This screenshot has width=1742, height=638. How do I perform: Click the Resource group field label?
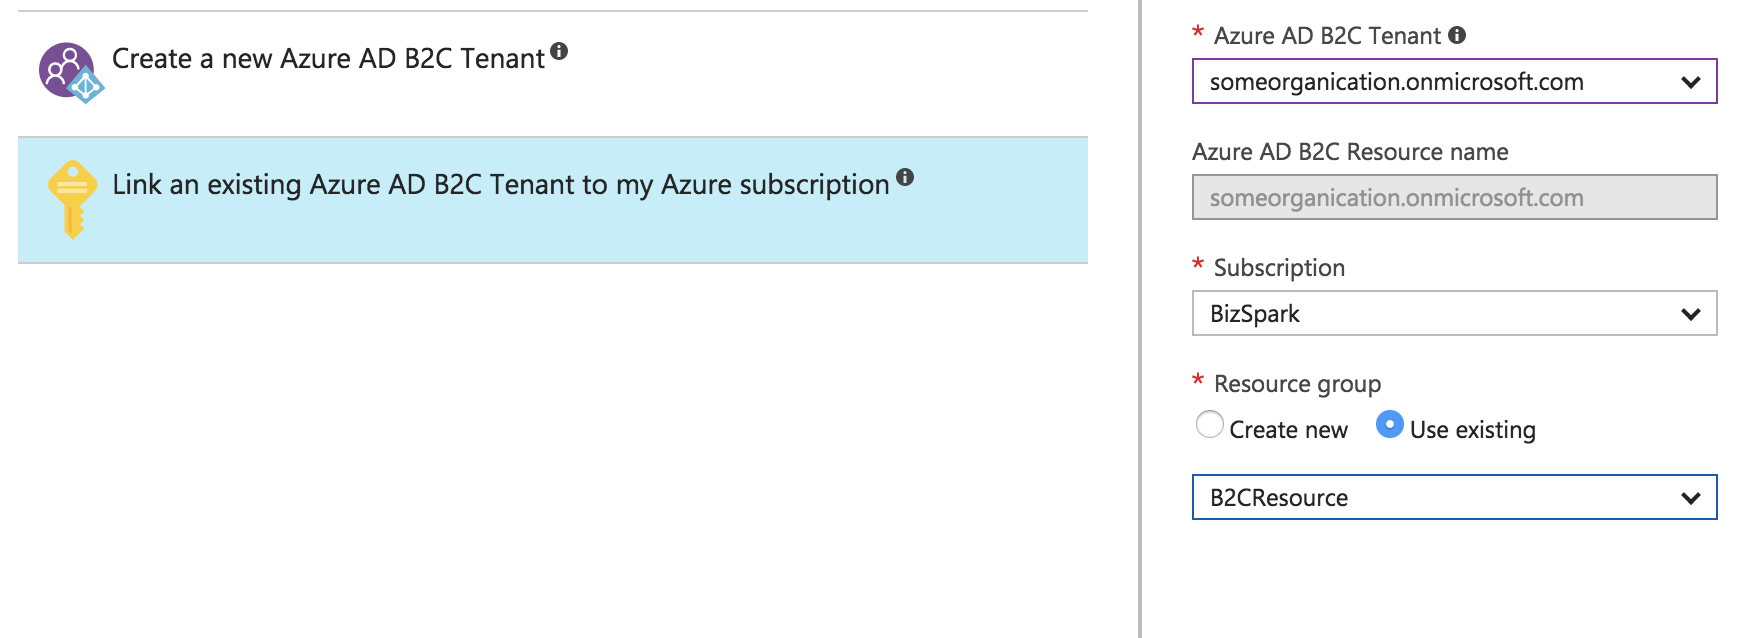[x=1297, y=384]
